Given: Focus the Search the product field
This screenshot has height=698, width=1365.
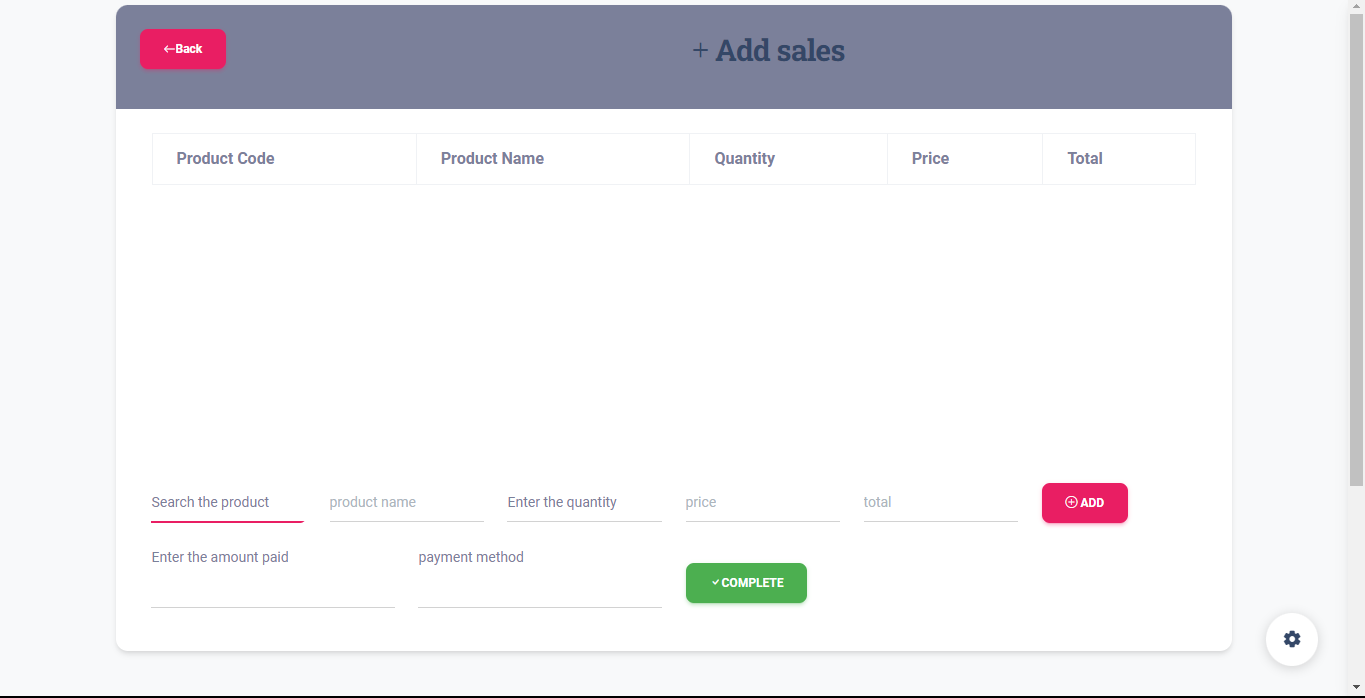Looking at the screenshot, I should pyautogui.click(x=227, y=503).
